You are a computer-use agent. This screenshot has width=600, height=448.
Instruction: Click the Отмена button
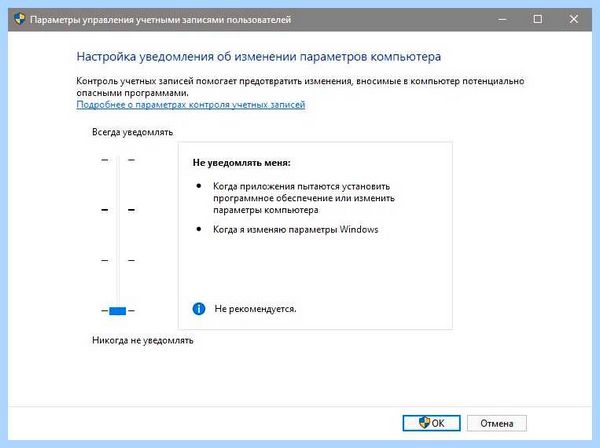tap(497, 423)
